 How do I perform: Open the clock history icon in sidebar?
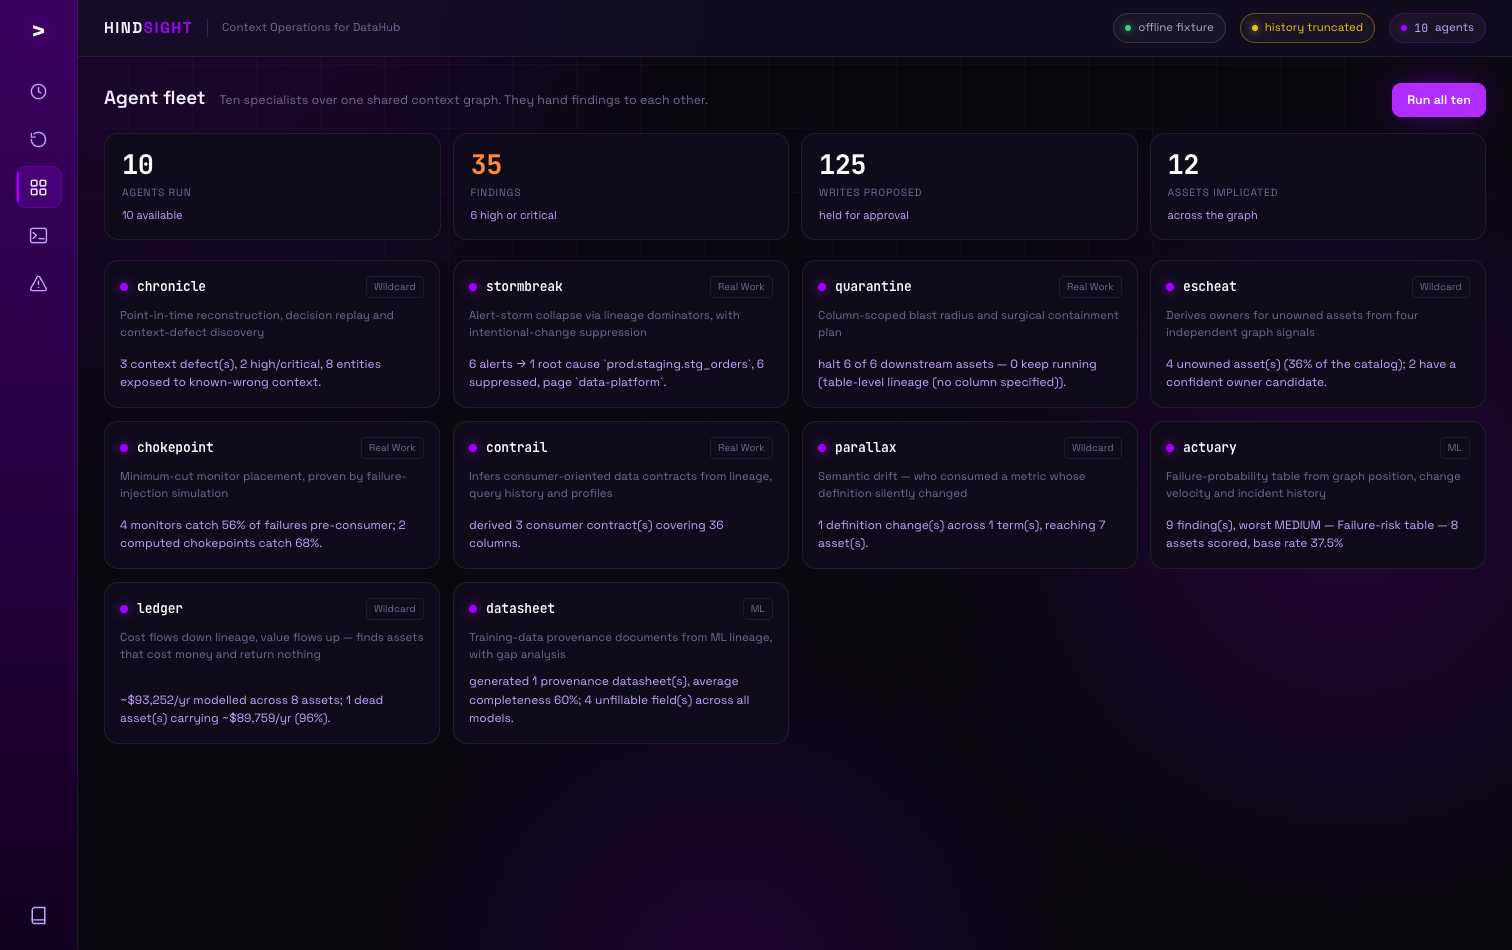[x=39, y=92]
